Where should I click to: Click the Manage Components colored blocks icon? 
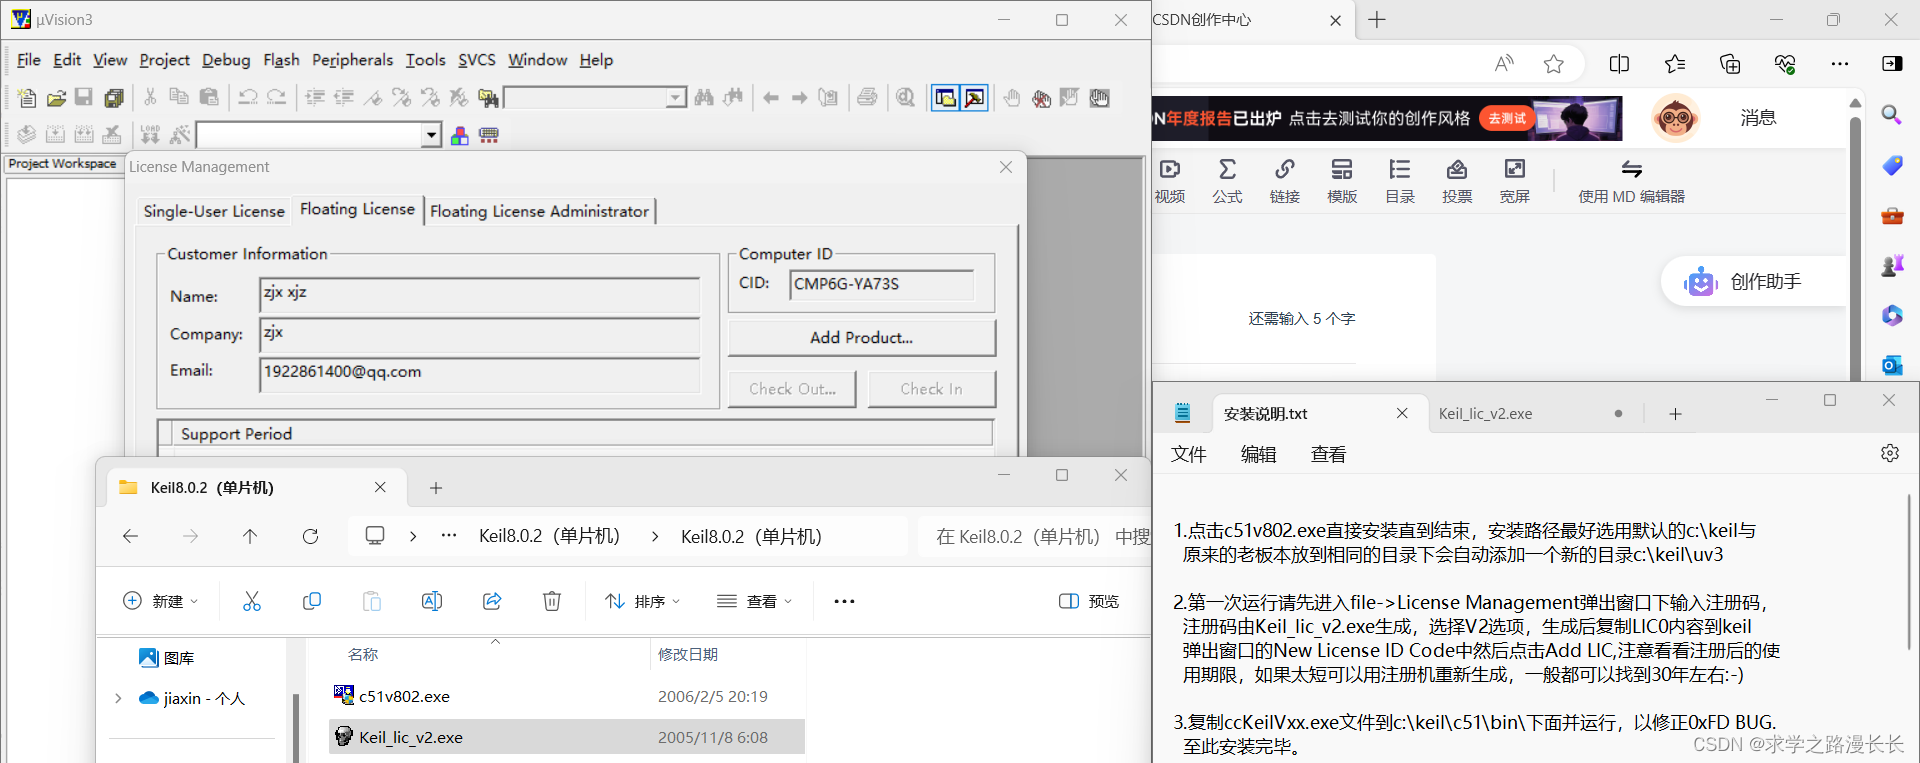coord(460,135)
